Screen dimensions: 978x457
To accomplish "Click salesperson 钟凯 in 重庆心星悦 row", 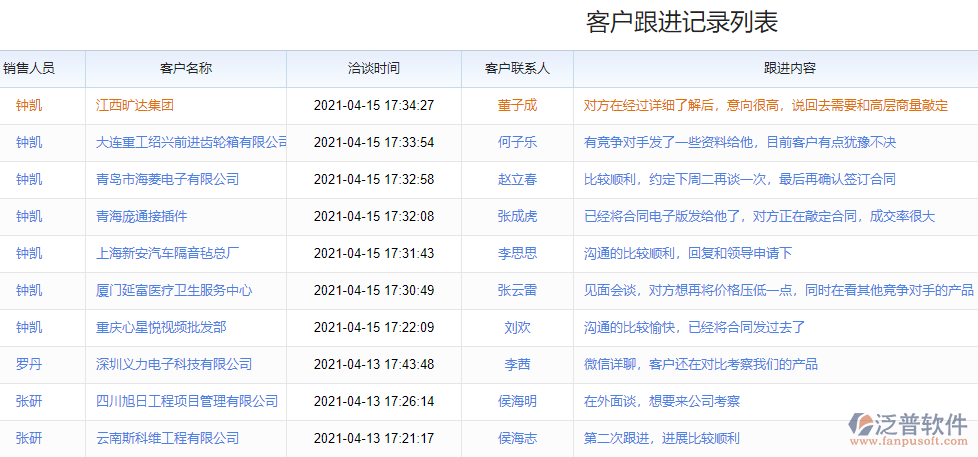I will click(x=29, y=327).
